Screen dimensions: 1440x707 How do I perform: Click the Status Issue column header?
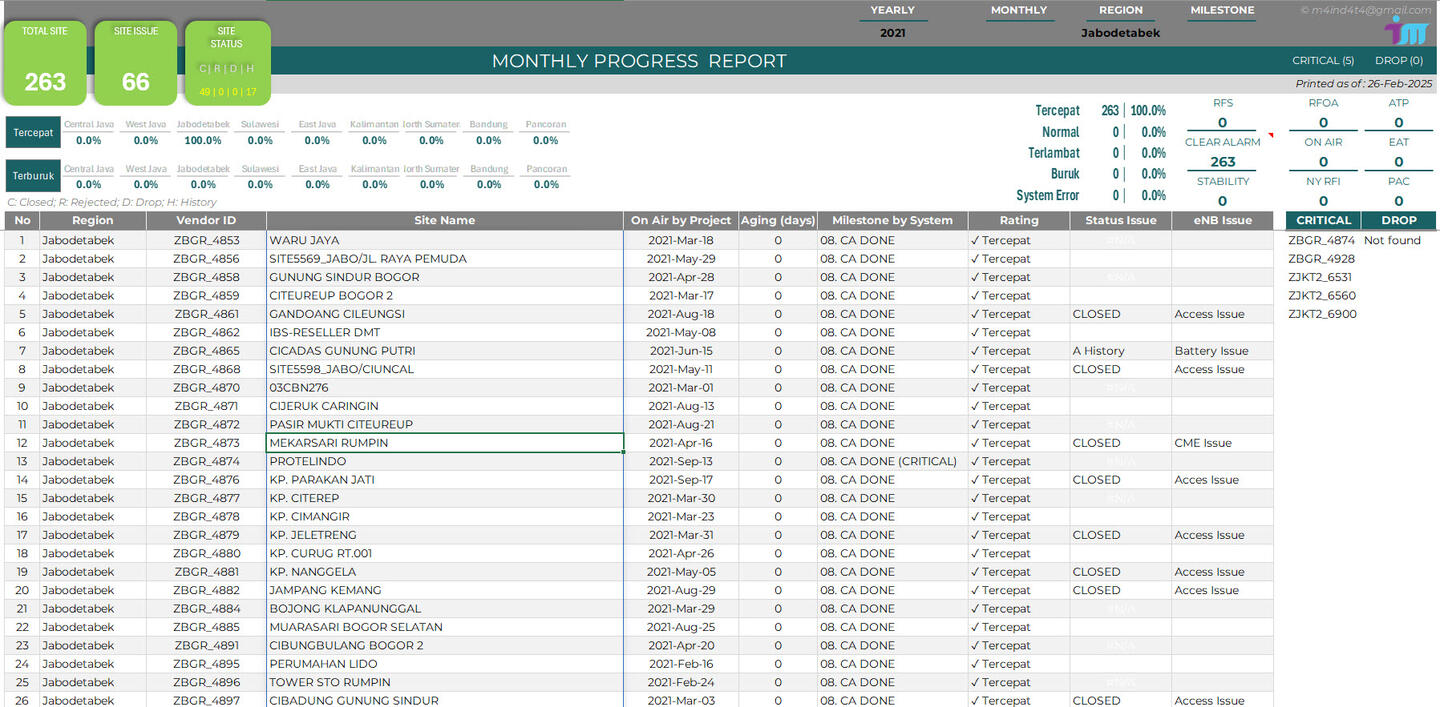coord(1121,220)
